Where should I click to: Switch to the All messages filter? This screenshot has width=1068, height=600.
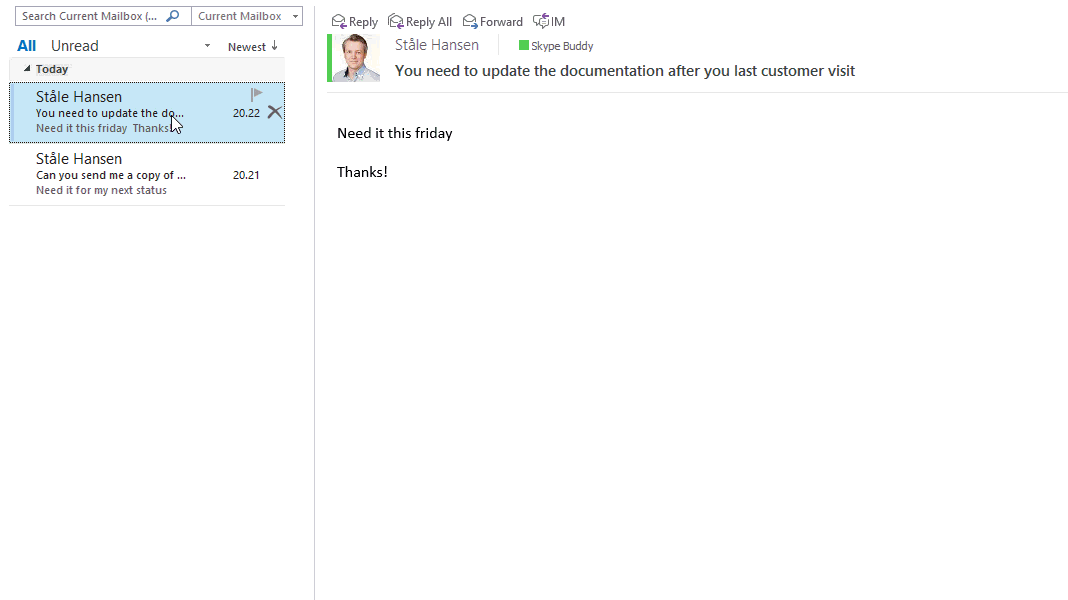coord(27,46)
